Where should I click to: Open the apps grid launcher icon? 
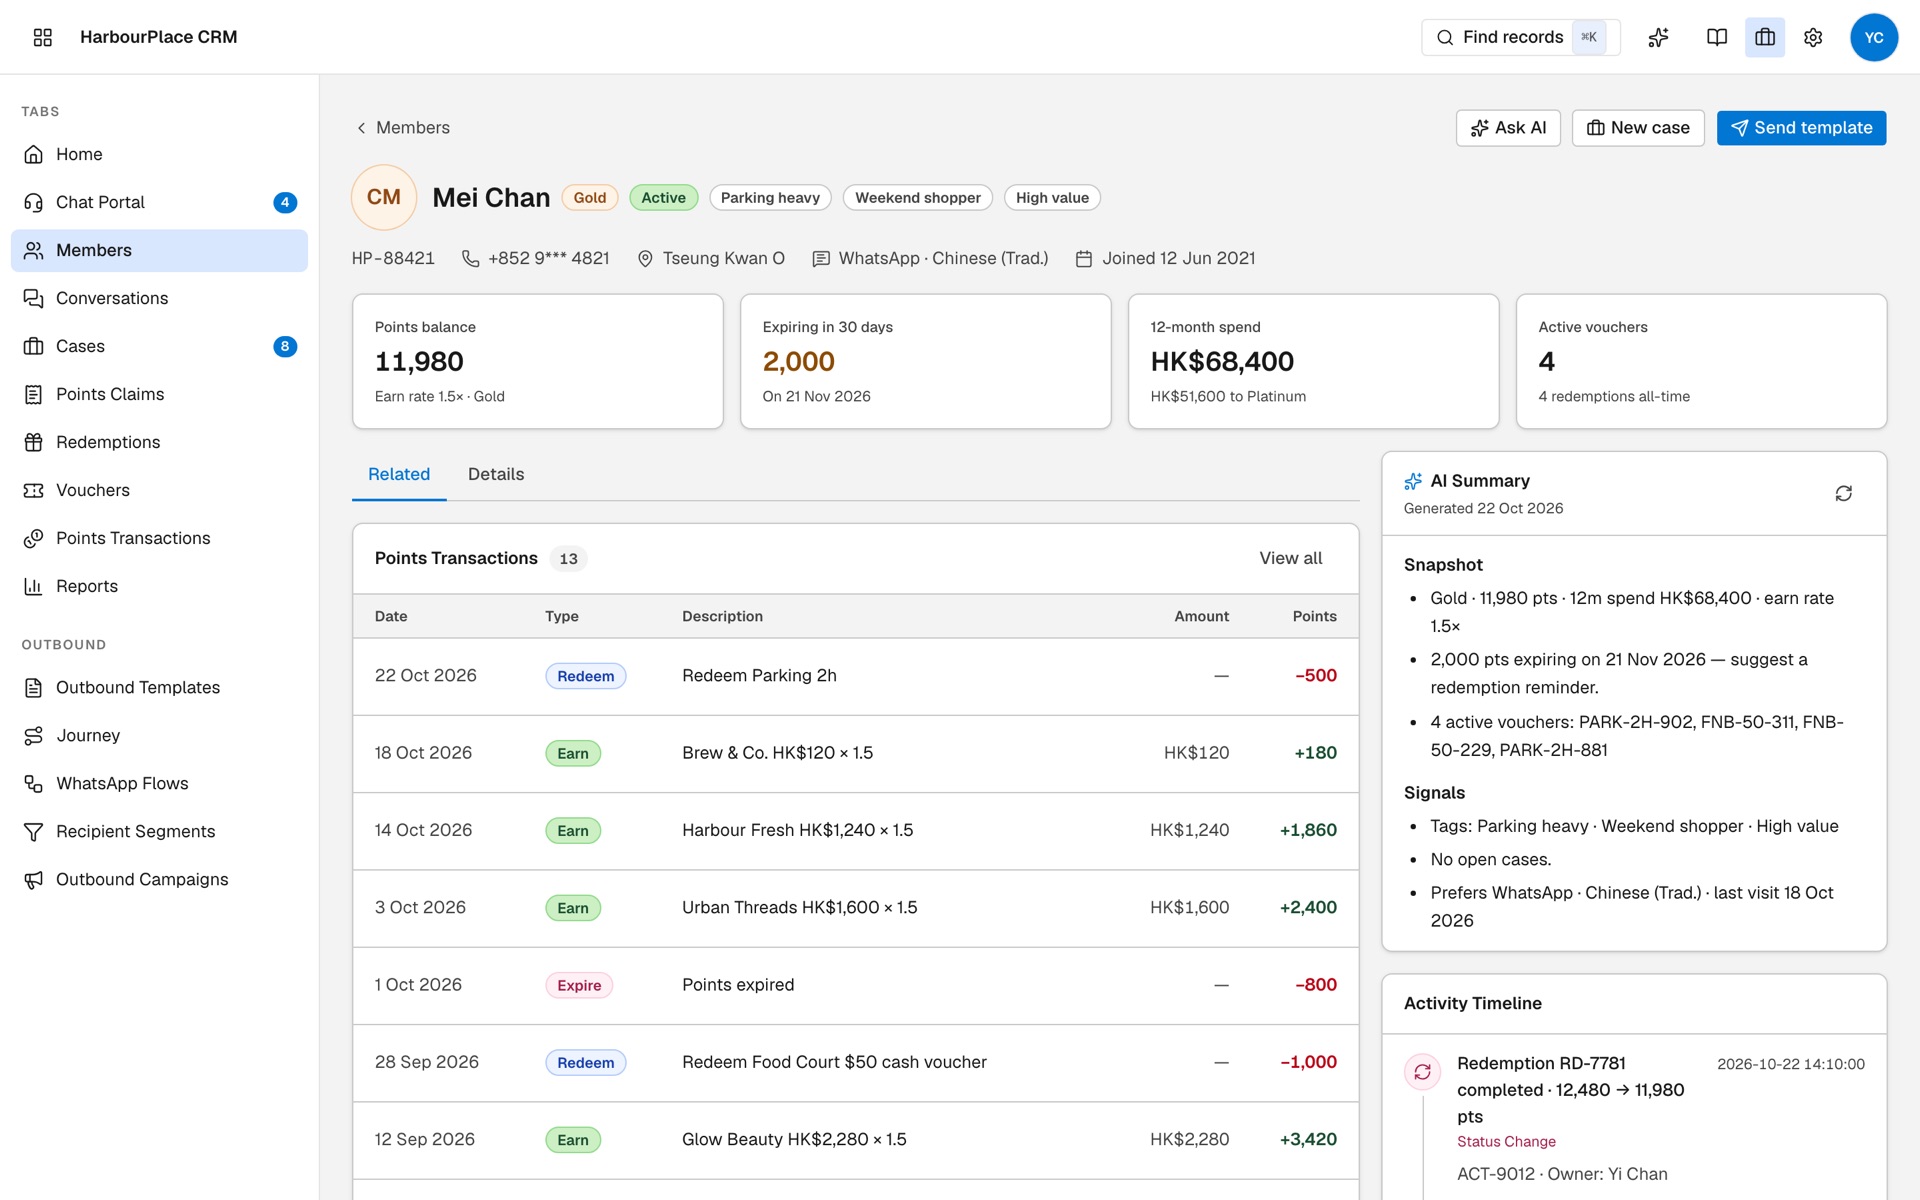[42, 37]
